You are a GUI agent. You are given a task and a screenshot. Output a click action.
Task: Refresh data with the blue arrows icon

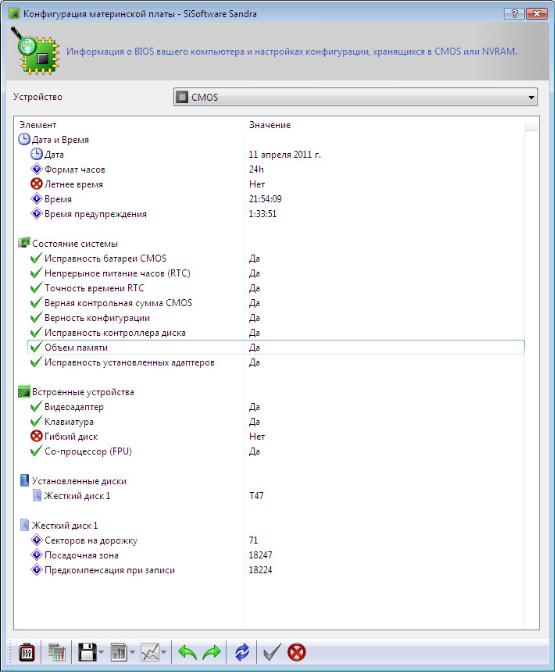click(x=242, y=653)
